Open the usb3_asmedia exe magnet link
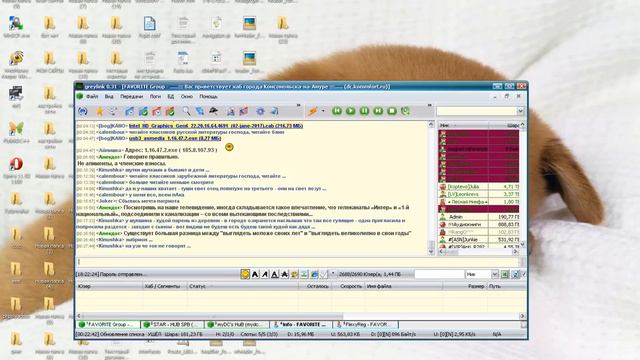This screenshot has width=640, height=360. click(x=175, y=138)
